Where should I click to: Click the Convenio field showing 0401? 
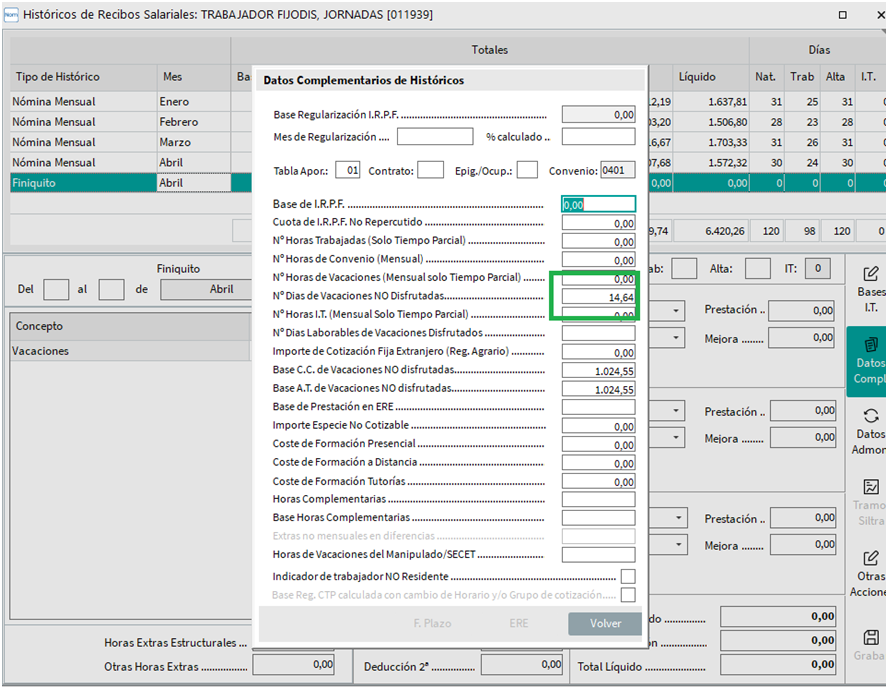click(x=618, y=170)
